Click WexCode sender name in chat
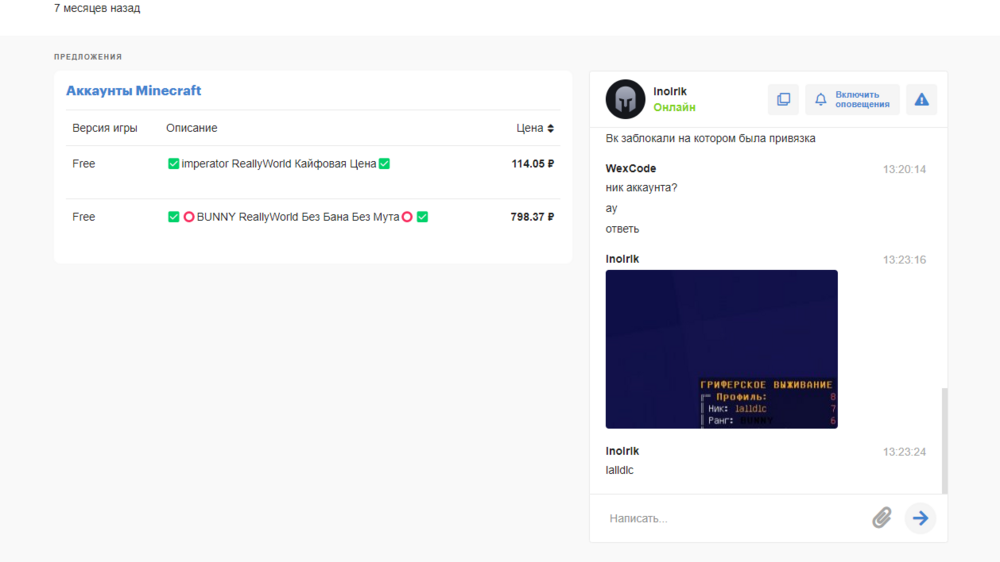This screenshot has width=1000, height=562. tap(631, 168)
